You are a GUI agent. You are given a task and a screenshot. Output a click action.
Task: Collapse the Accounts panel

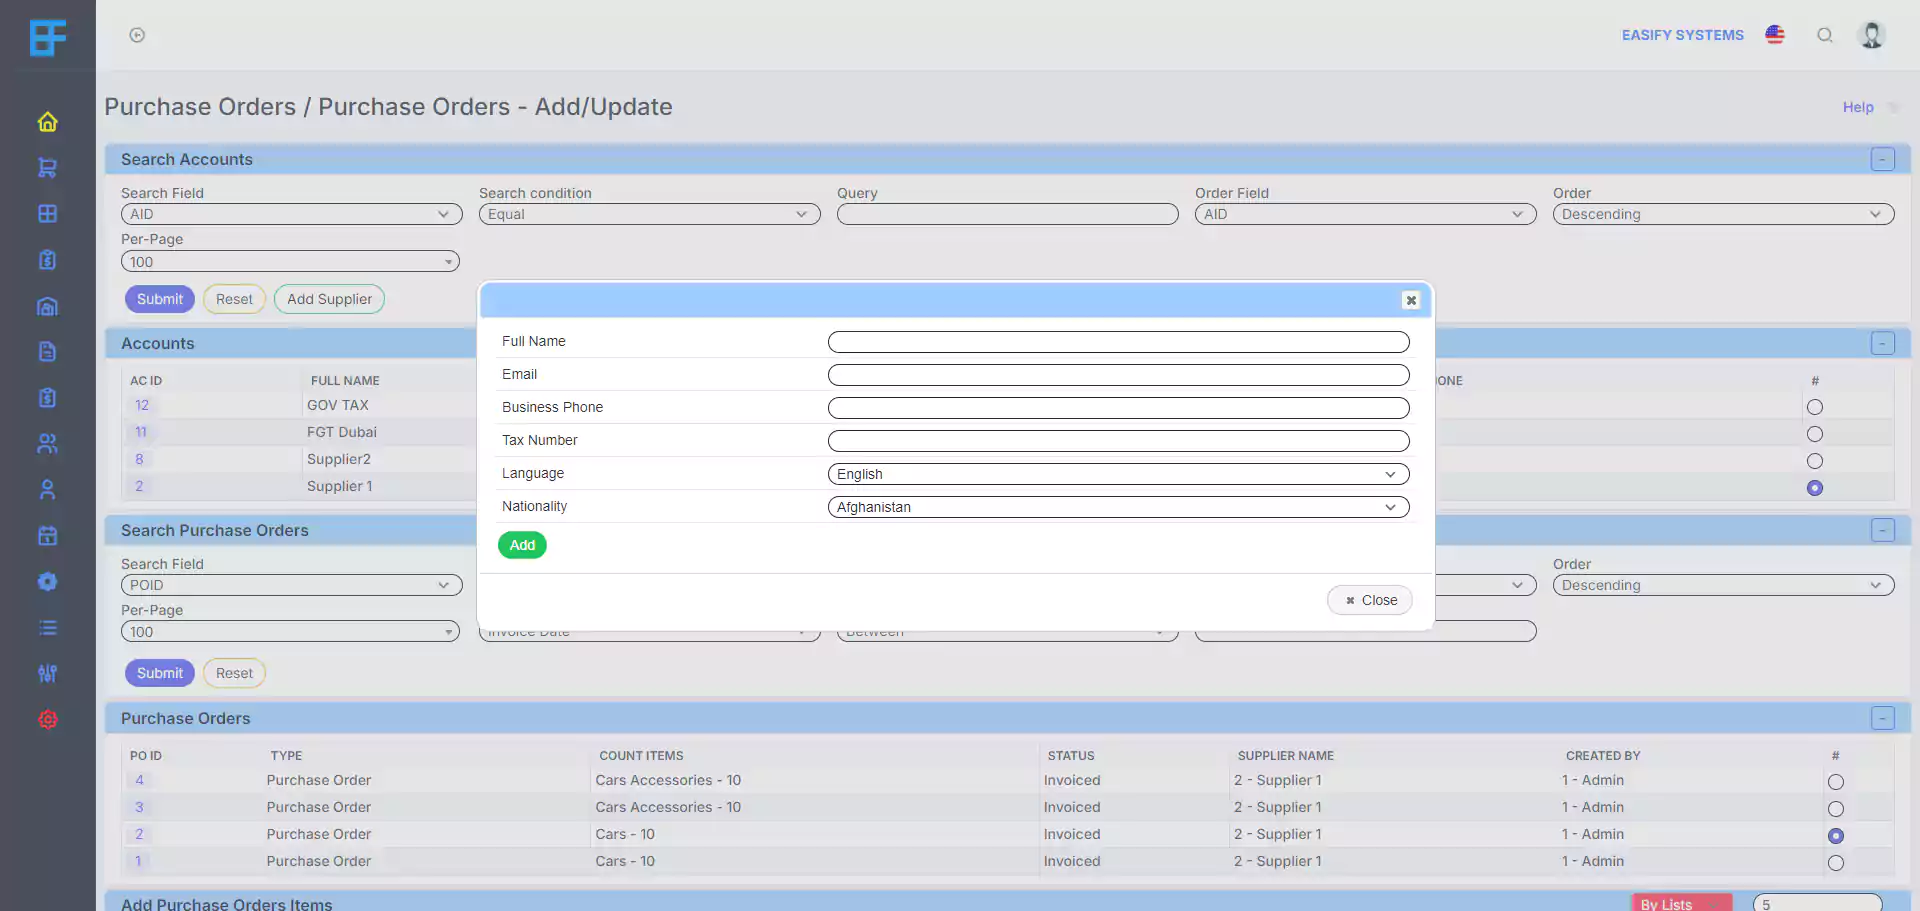tap(1882, 343)
